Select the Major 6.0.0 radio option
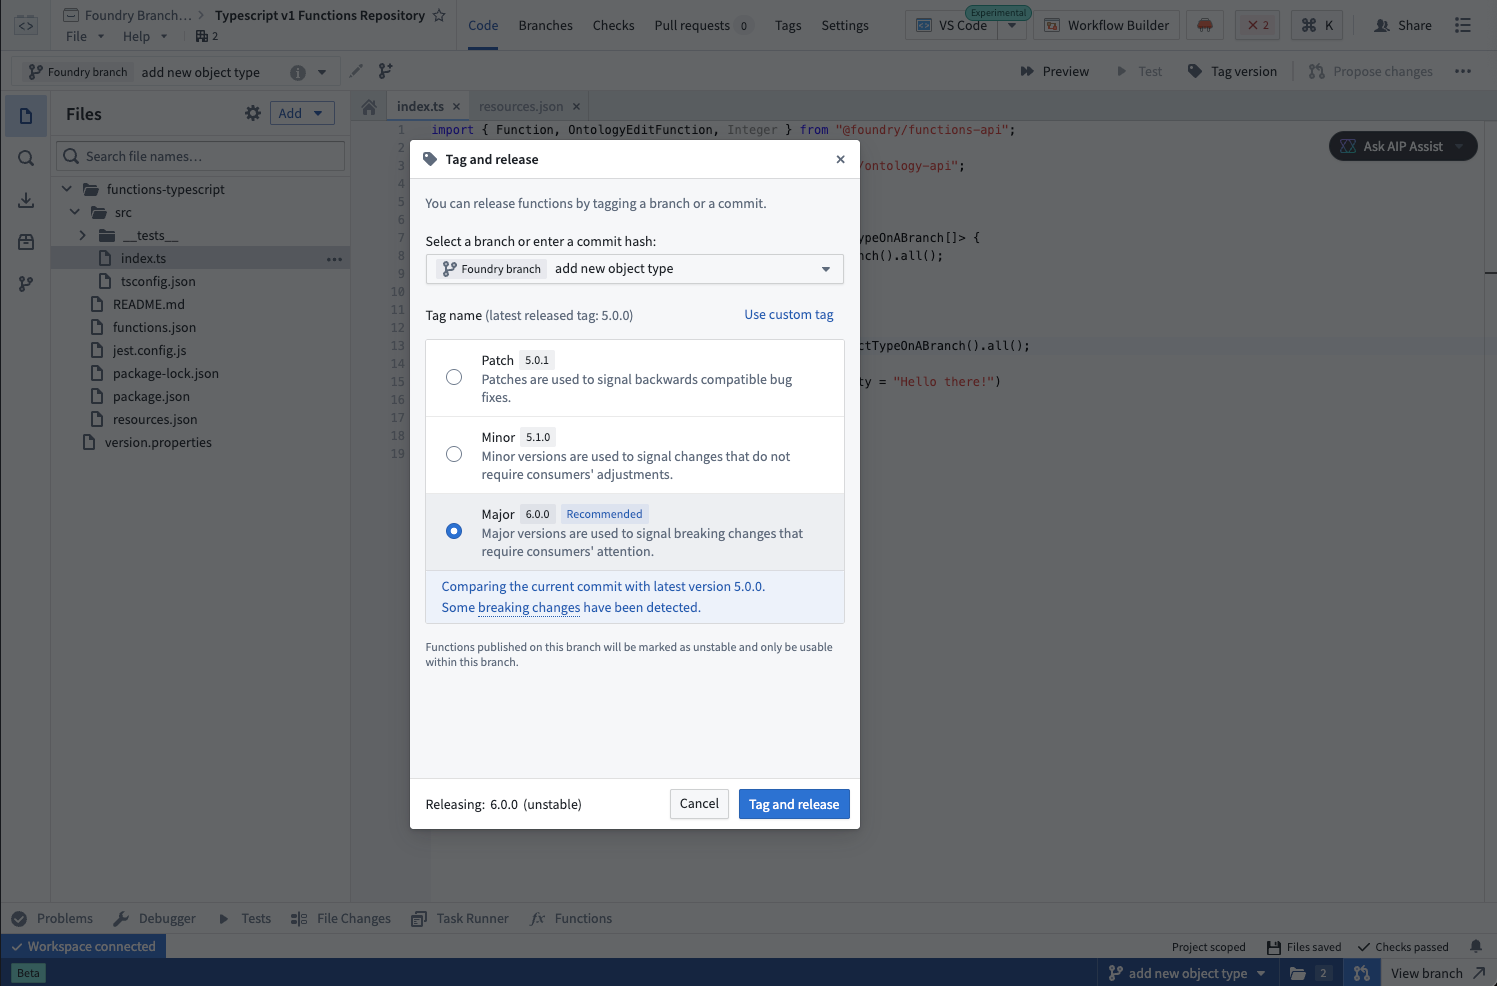This screenshot has width=1497, height=986. pos(454,531)
